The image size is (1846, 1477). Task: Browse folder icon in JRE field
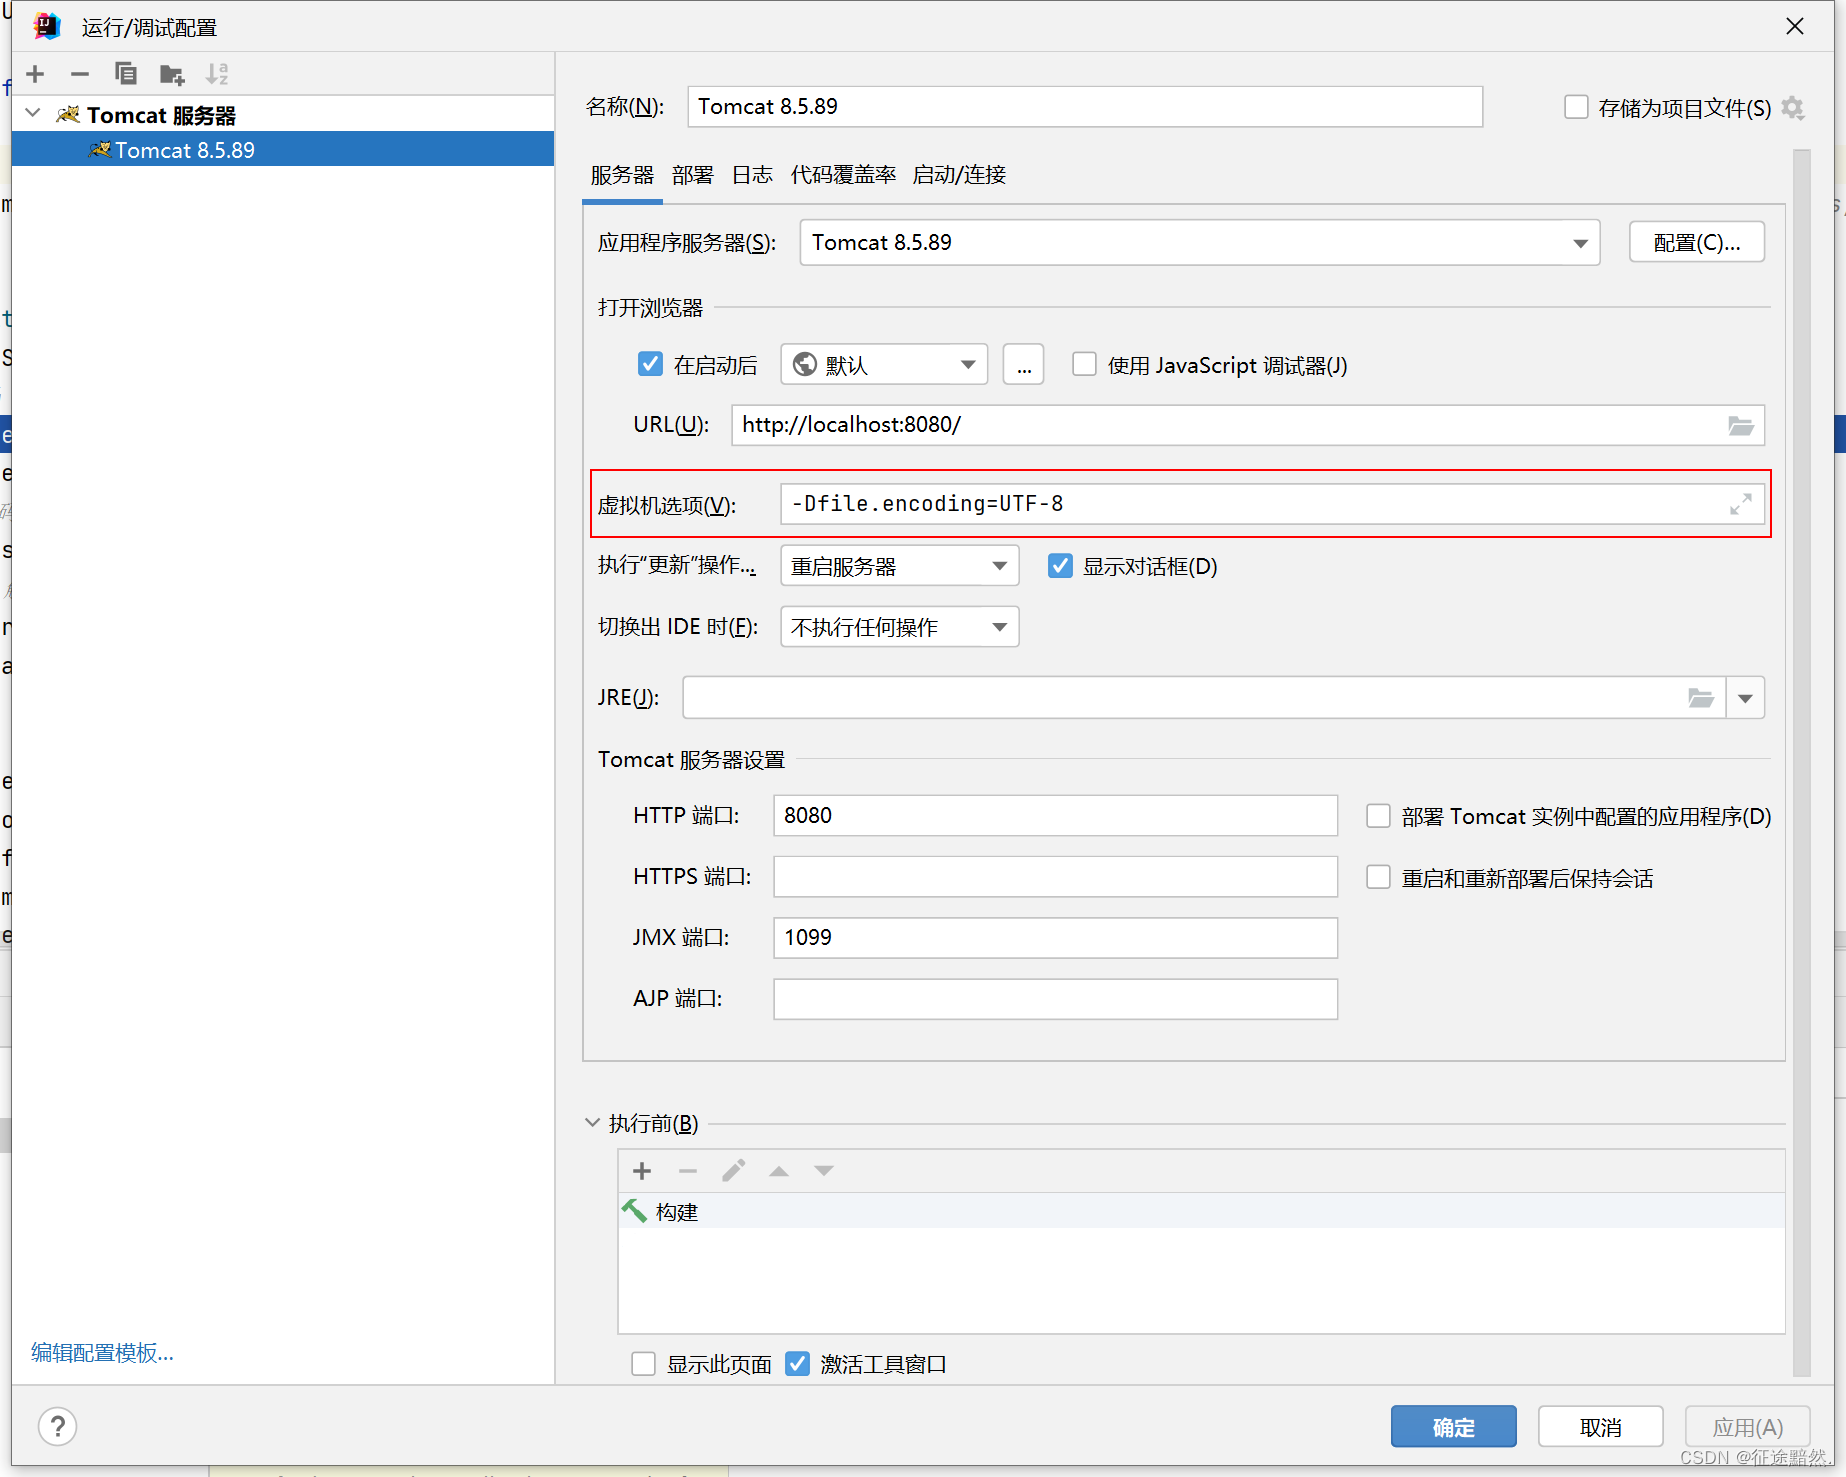[1701, 698]
